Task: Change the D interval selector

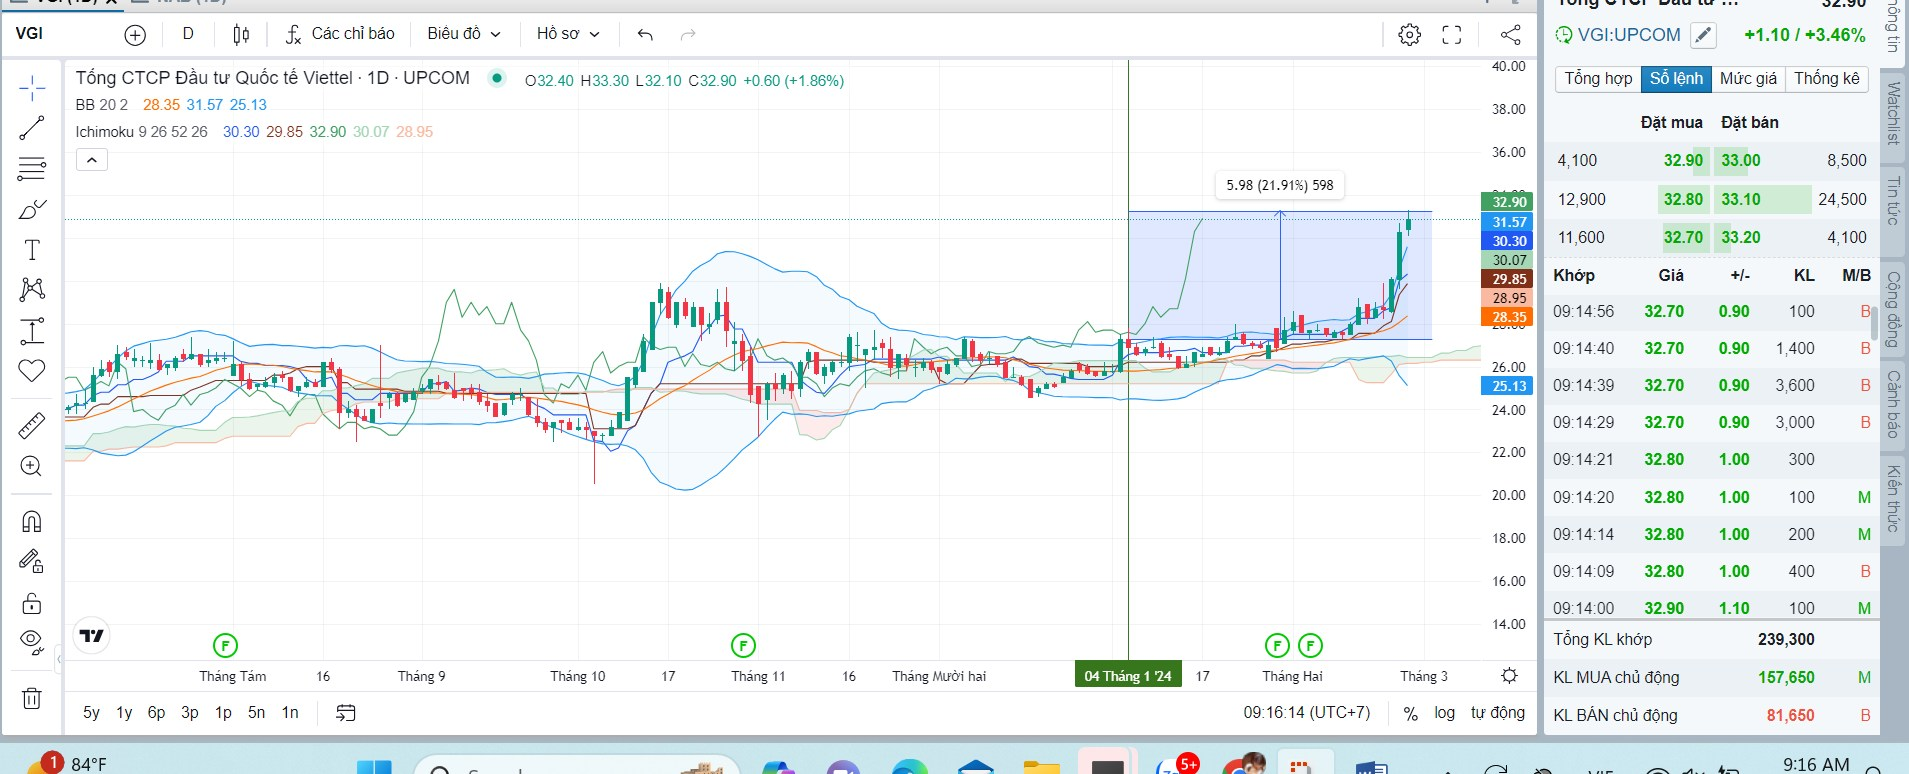Action: coord(188,34)
